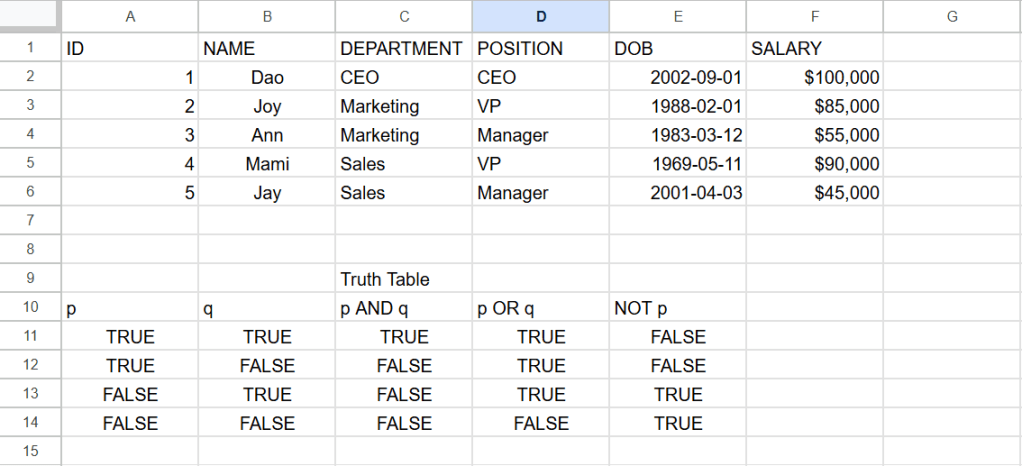This screenshot has height=466, width=1022.
Task: Click the DOB cell 1969-05-11
Action: (678, 164)
